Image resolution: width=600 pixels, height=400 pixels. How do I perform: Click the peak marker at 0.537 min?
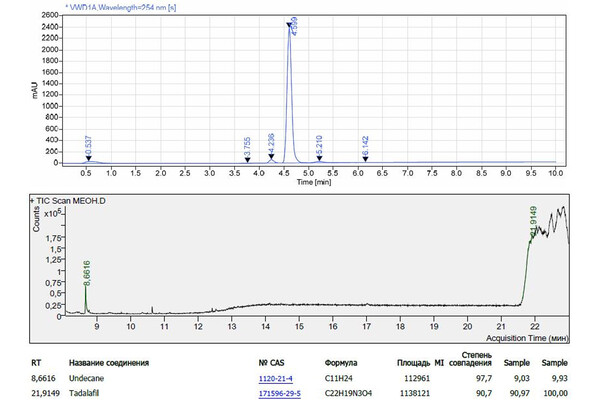click(88, 158)
